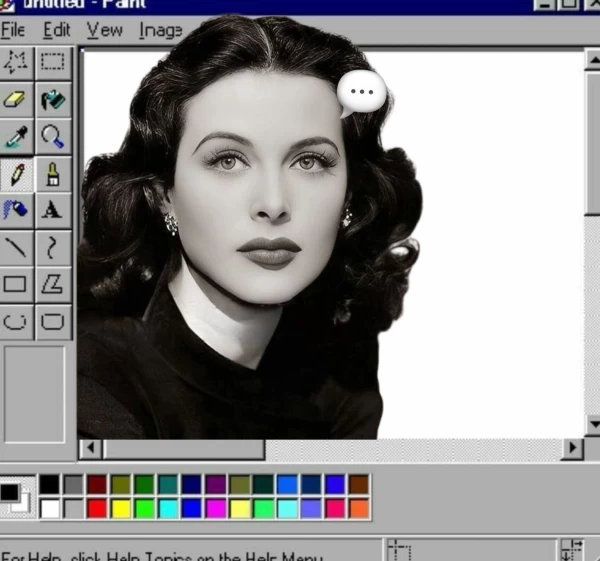Switch to the Pencil tool
Screen dimensions: 600x561
point(17,173)
